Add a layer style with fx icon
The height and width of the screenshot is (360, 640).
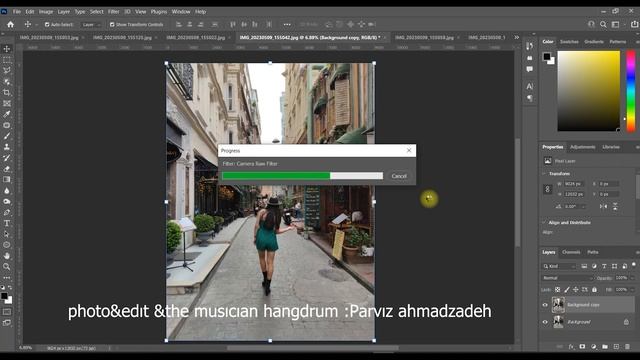point(571,347)
